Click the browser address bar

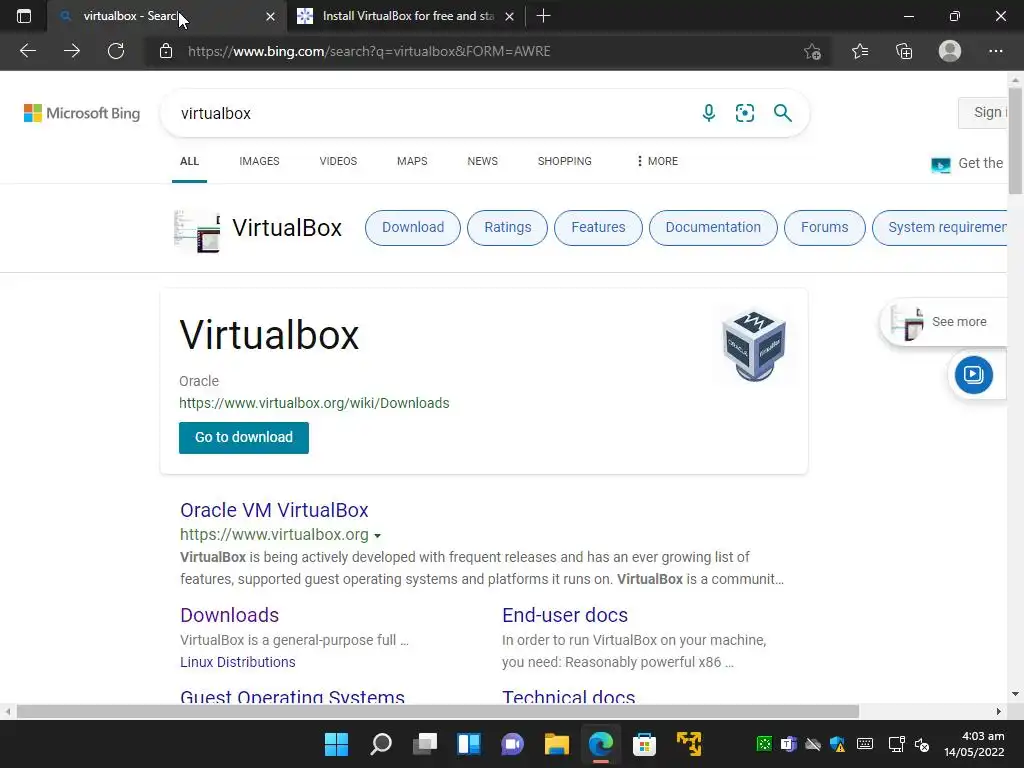tap(483, 51)
